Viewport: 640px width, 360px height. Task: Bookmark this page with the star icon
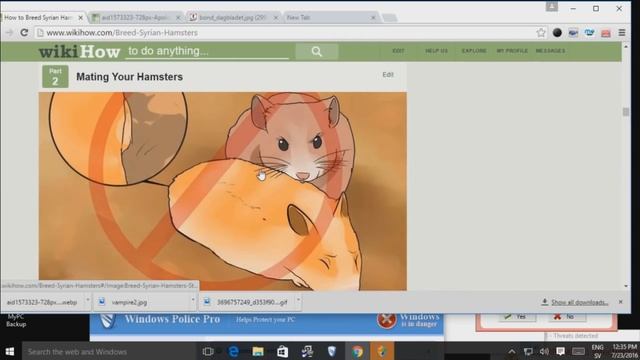pyautogui.click(x=541, y=33)
